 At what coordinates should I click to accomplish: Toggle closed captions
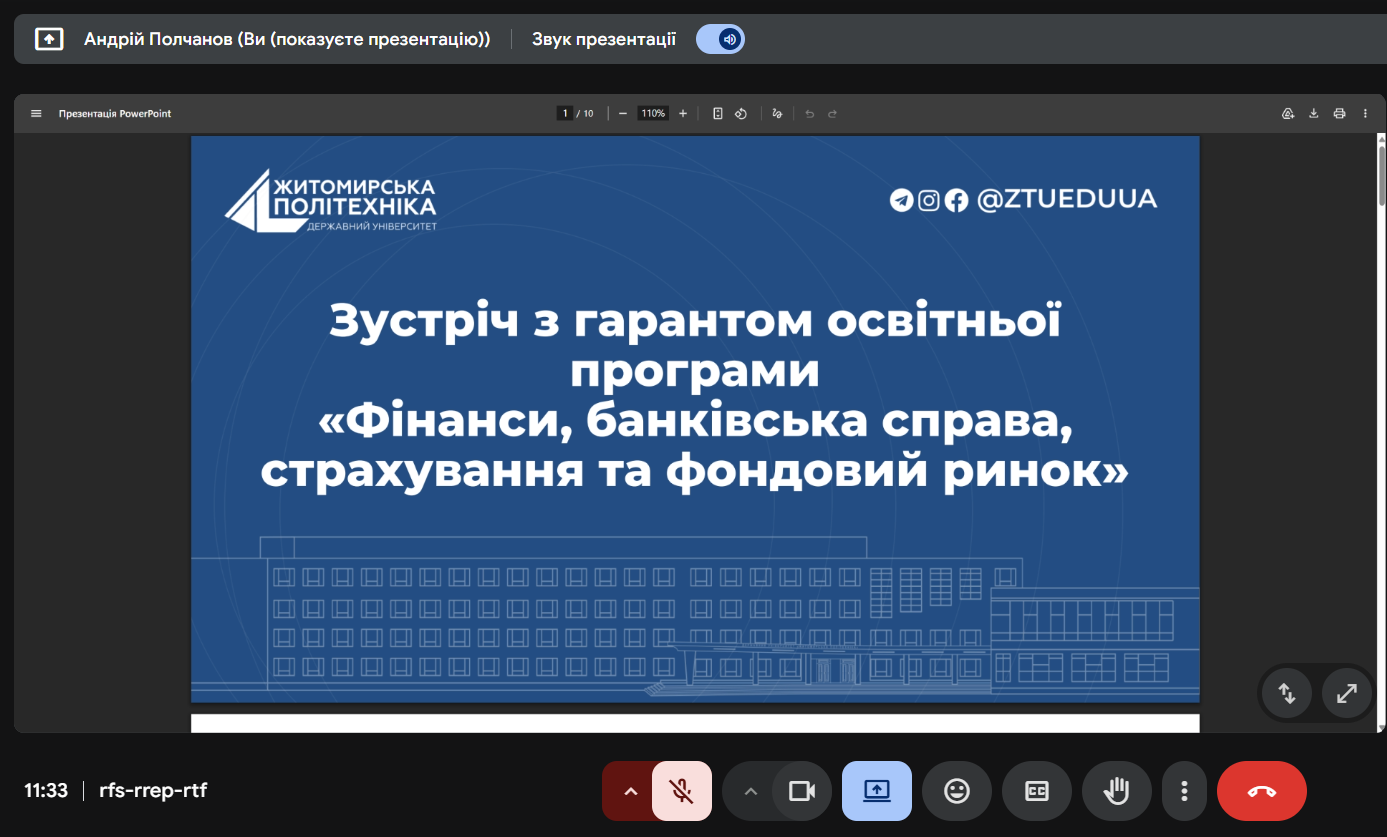click(x=1036, y=791)
